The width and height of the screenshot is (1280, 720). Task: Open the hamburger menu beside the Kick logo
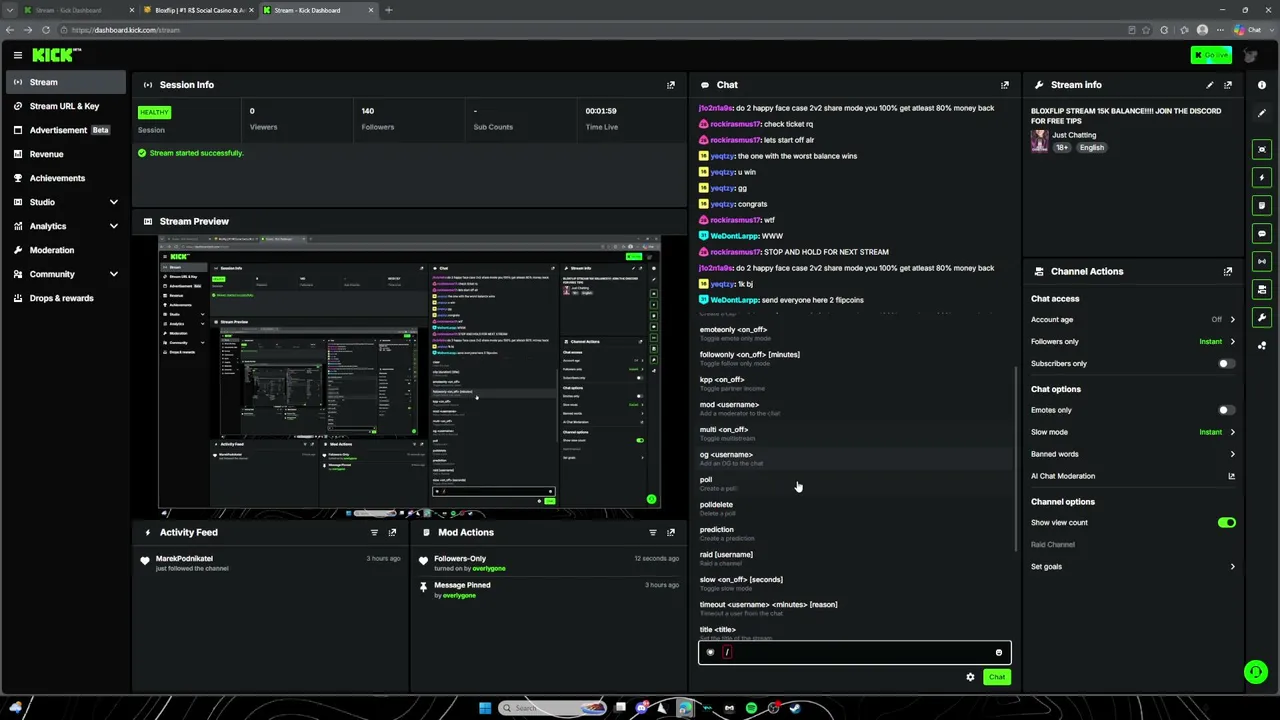(x=17, y=55)
